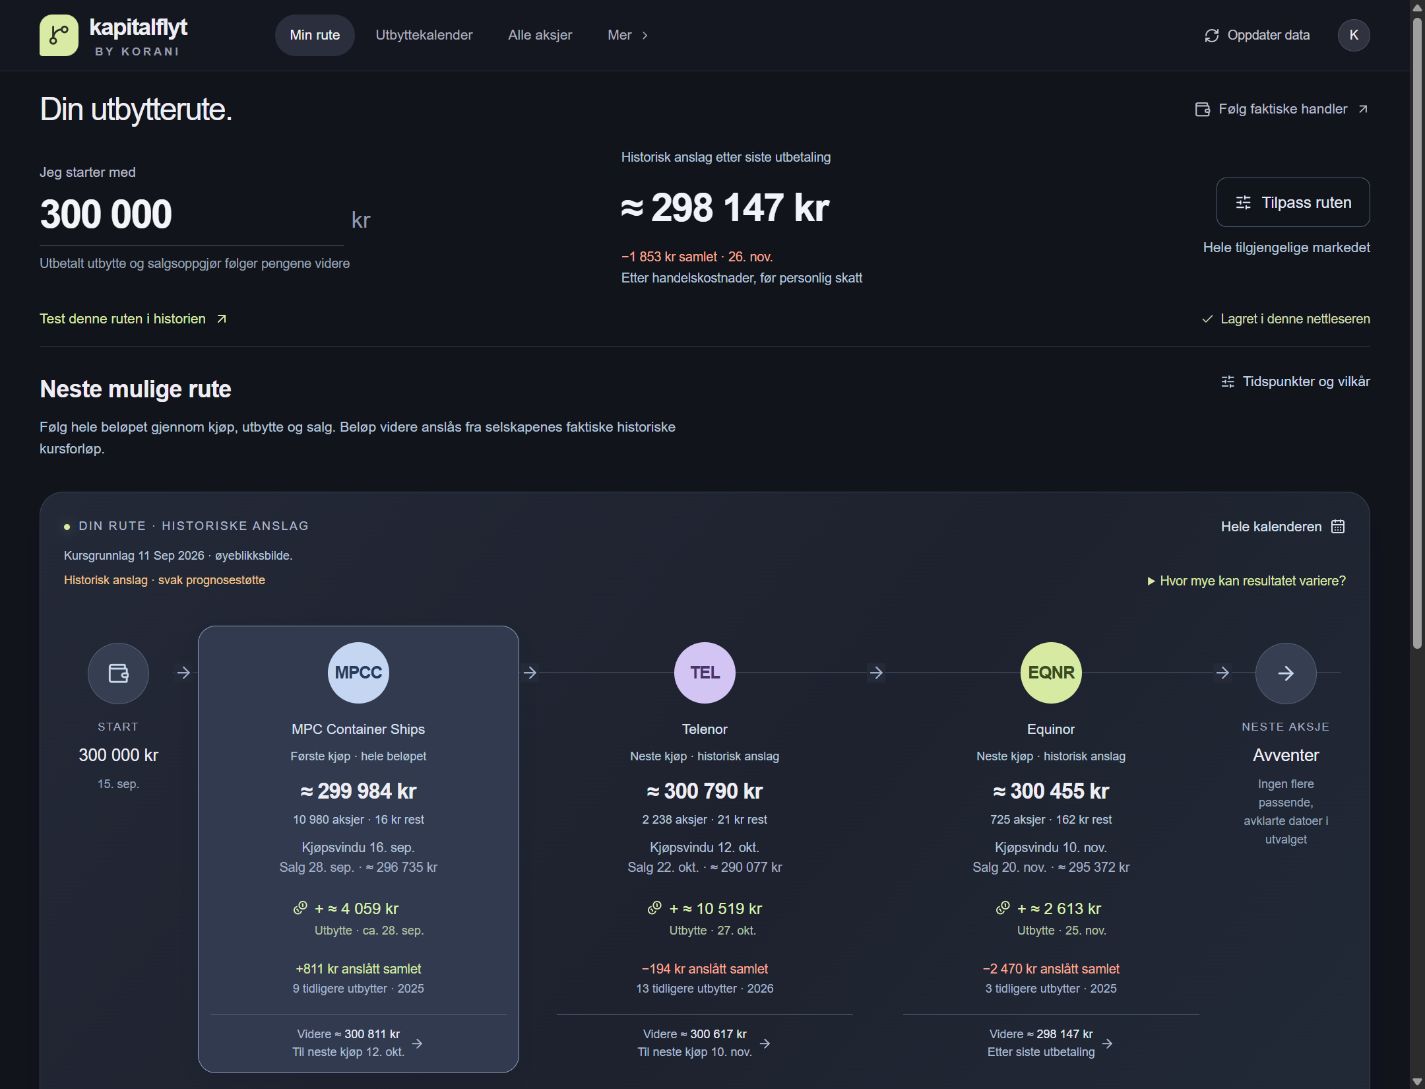This screenshot has height=1089, width=1425.
Task: Click the Telenor company name
Action: [705, 729]
